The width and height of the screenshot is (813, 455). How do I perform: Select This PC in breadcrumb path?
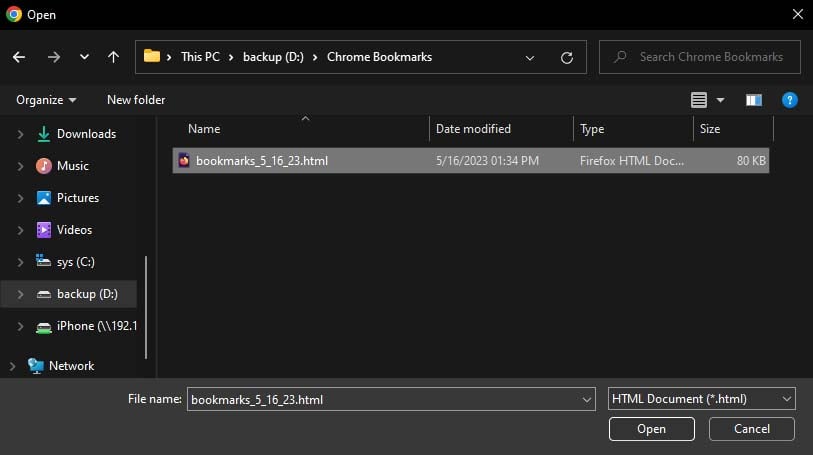click(200, 57)
